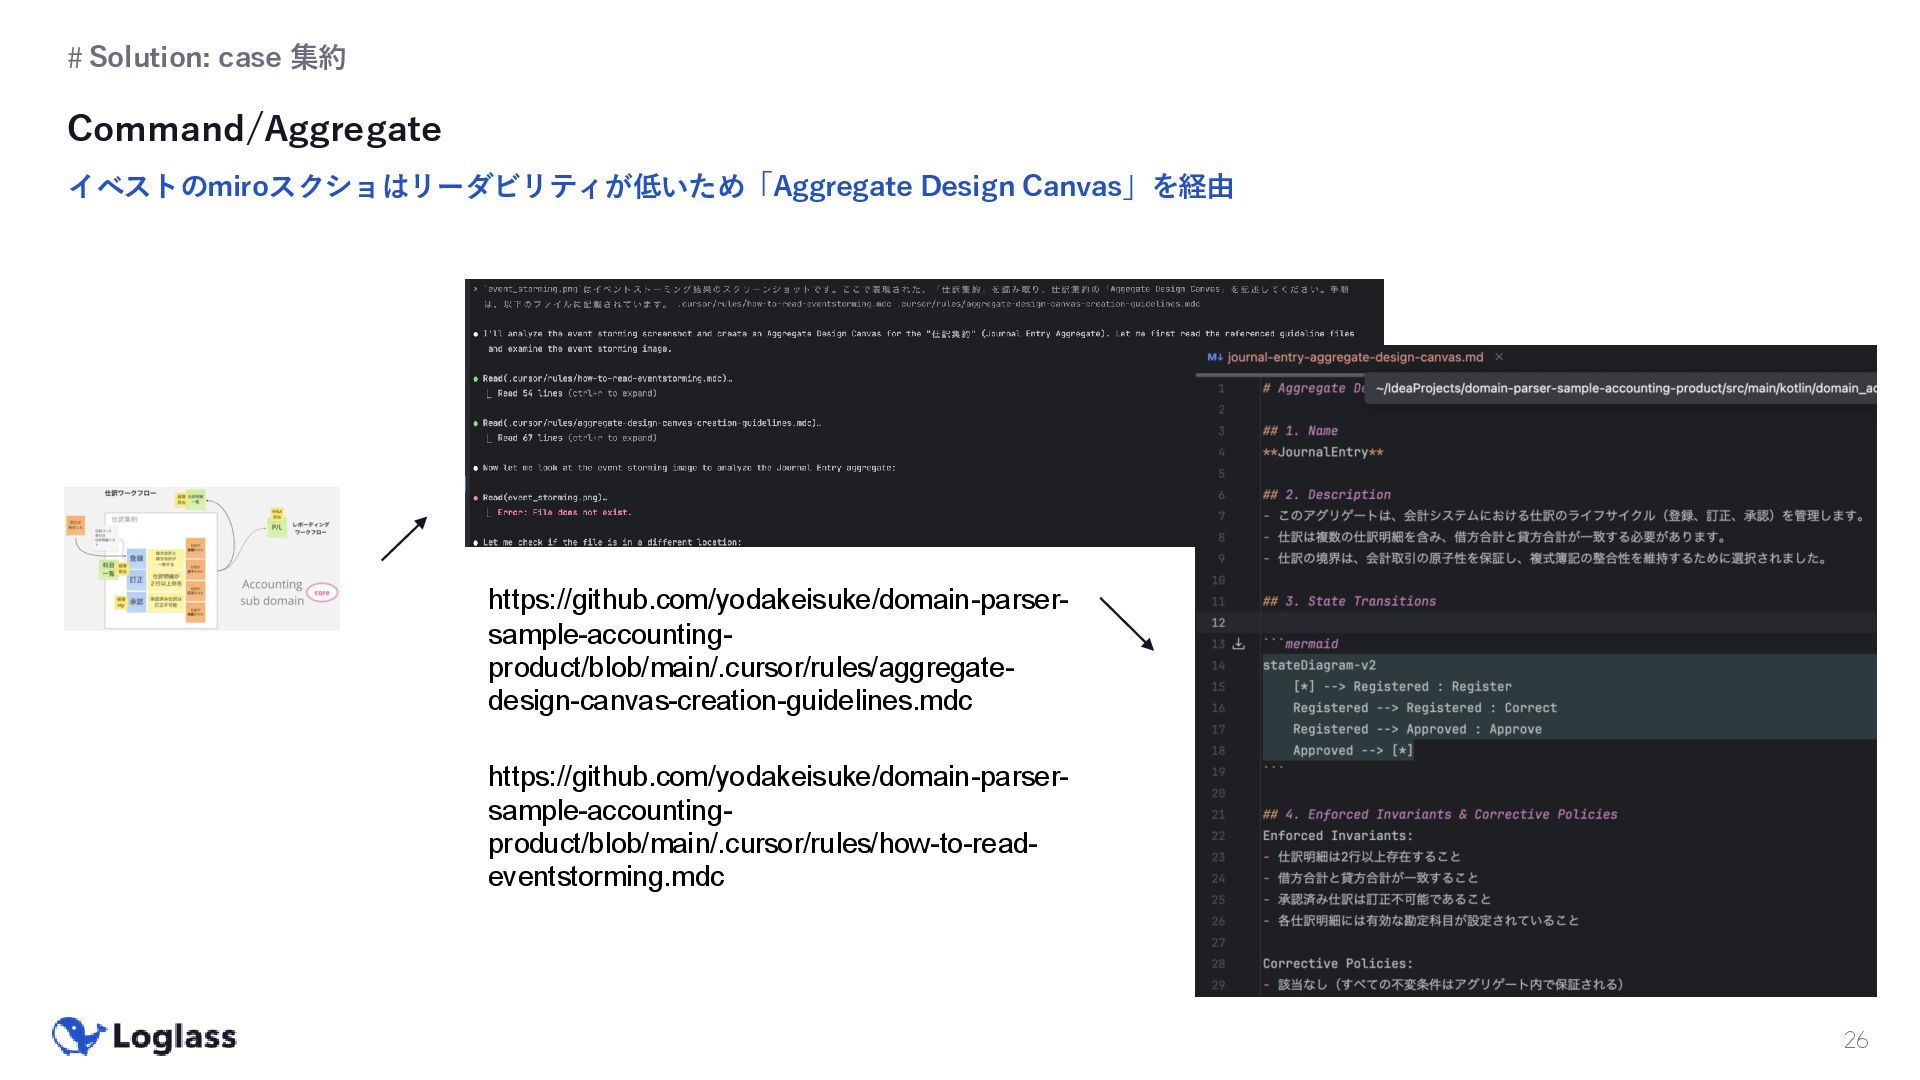Screen dimensions: 1920x1080
Task: Click the IdeaProjects file path tooltip
Action: (x=1620, y=388)
